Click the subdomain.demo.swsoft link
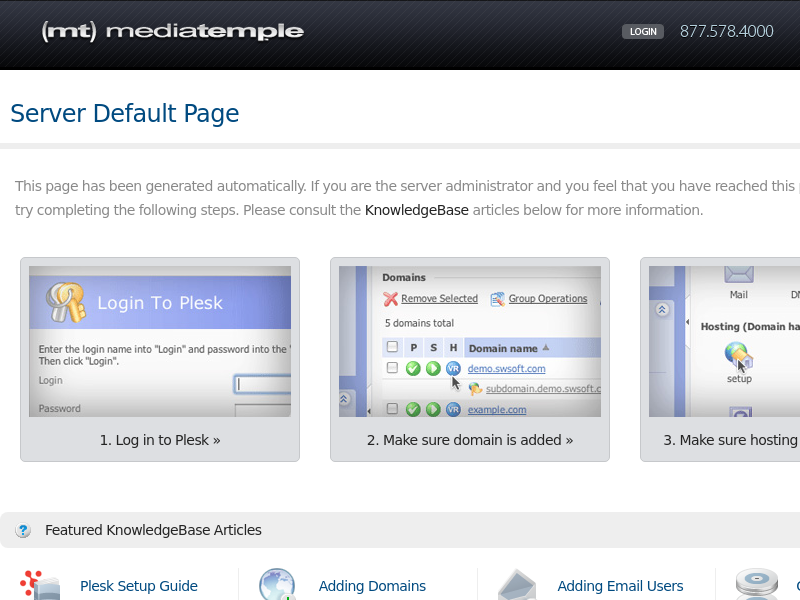This screenshot has width=800, height=600. pos(543,389)
